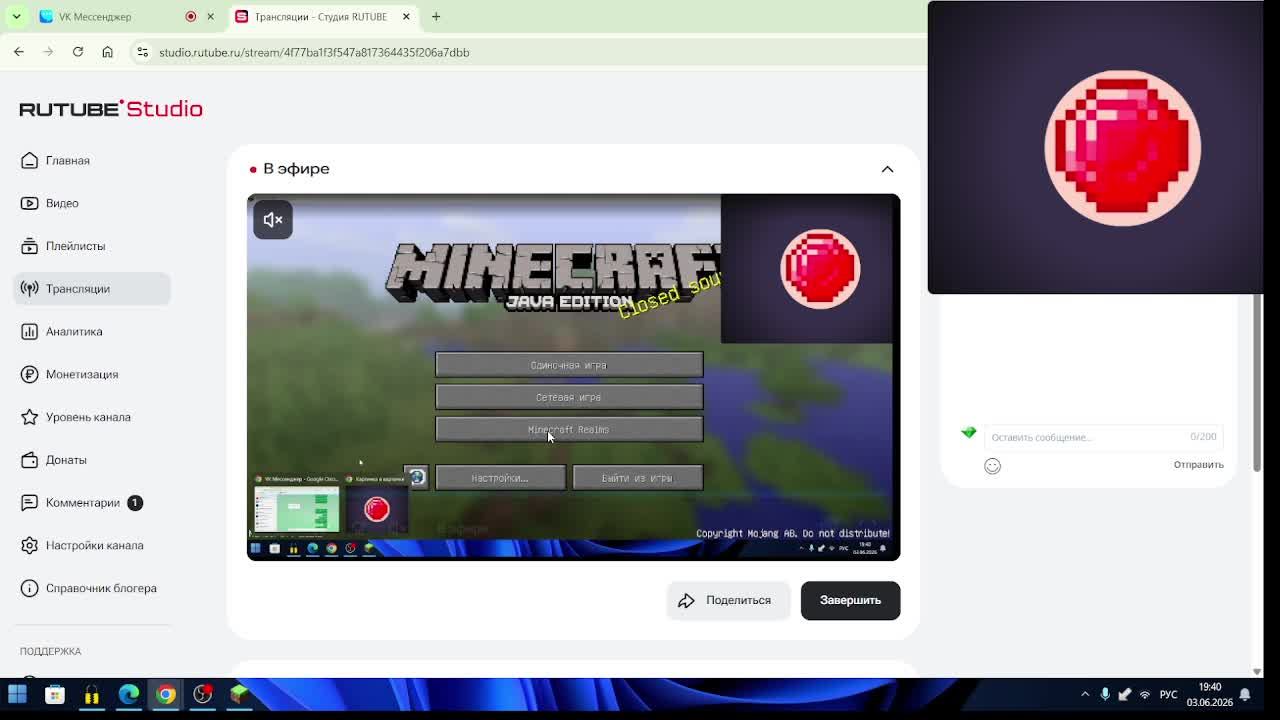Open the browser home page
This screenshot has height=720, width=1280.
pyautogui.click(x=107, y=52)
